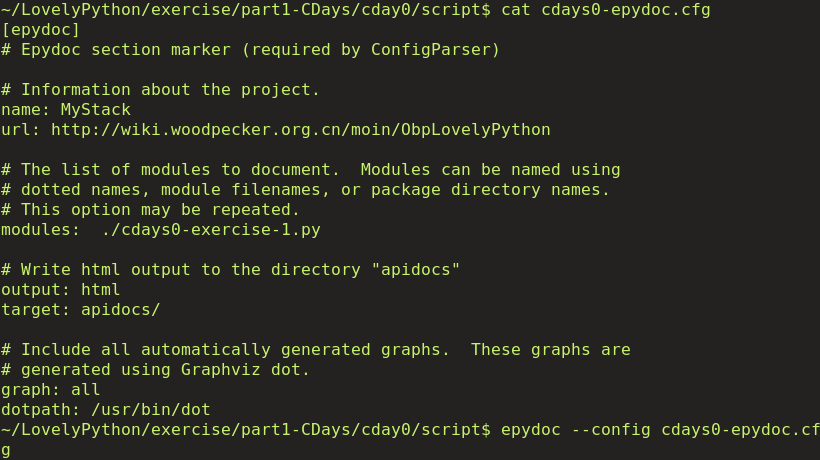
Task: Click the 'output: html' setting
Action: [x=60, y=290]
